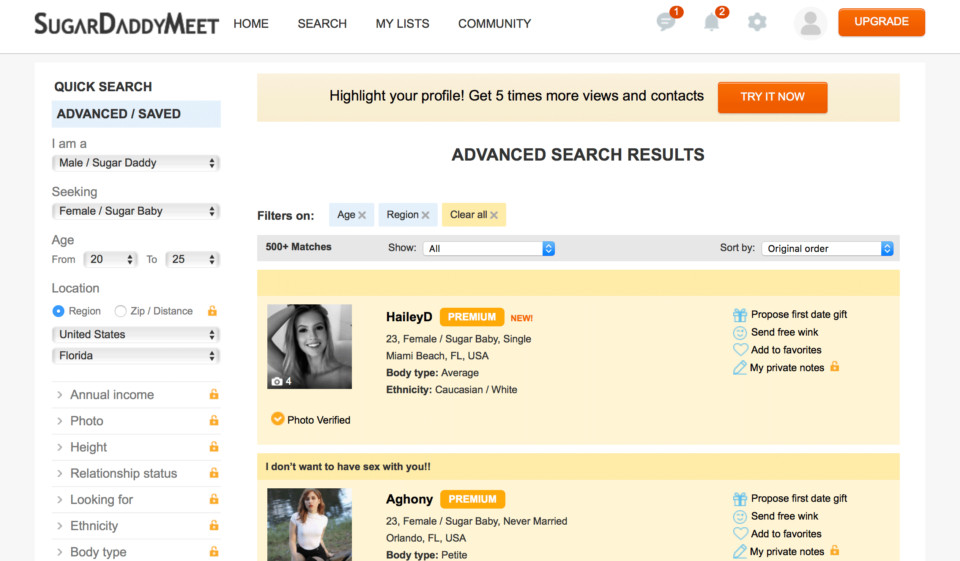Check the notifications bell icon
This screenshot has width=960, height=561.
(712, 22)
